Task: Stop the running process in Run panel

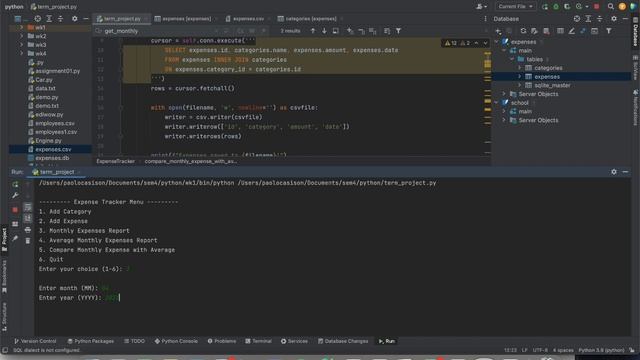Action: point(15,210)
